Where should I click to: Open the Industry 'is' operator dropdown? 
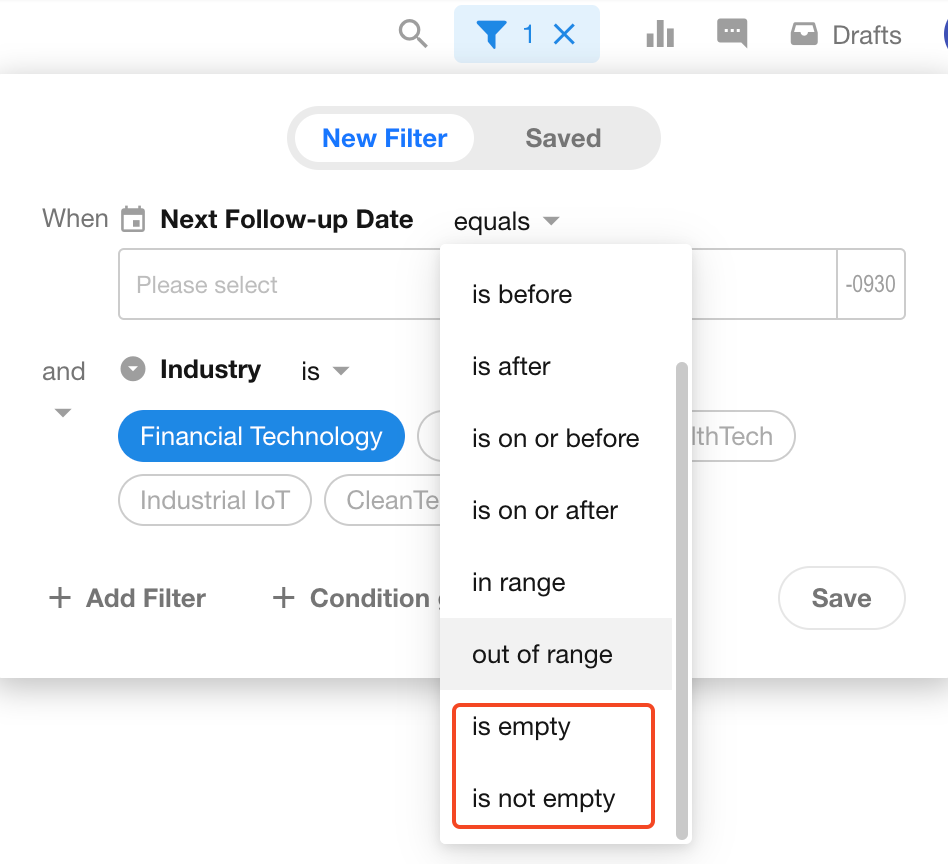tap(325, 371)
